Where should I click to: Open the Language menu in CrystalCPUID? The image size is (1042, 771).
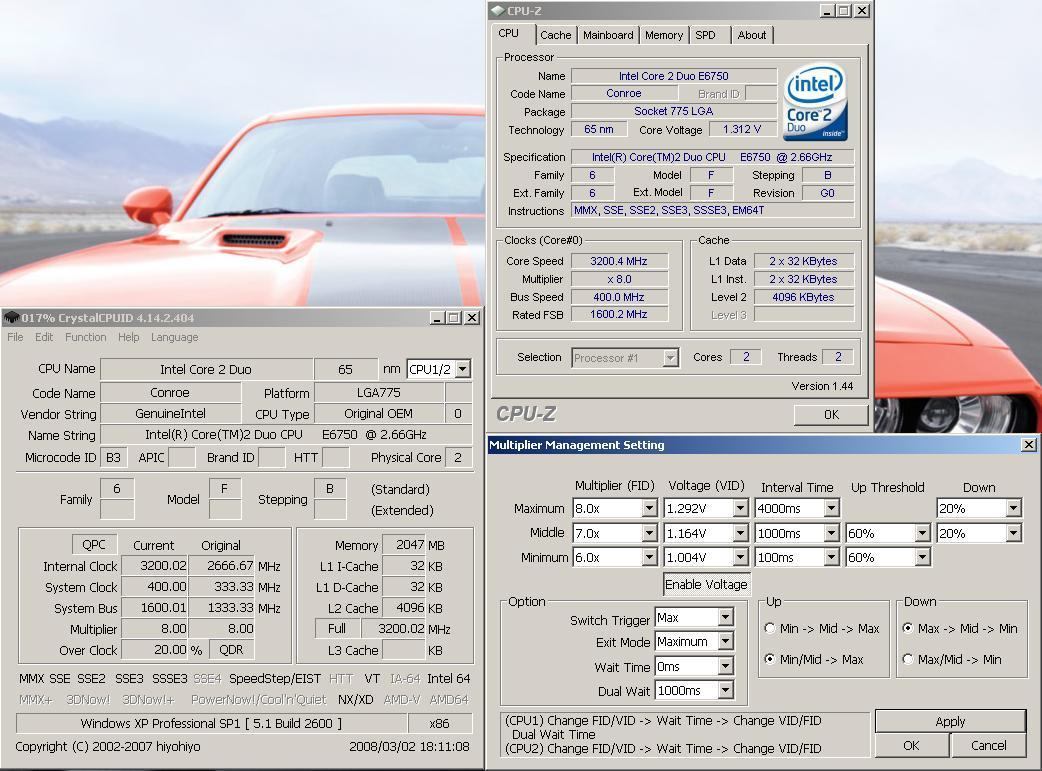coord(175,337)
